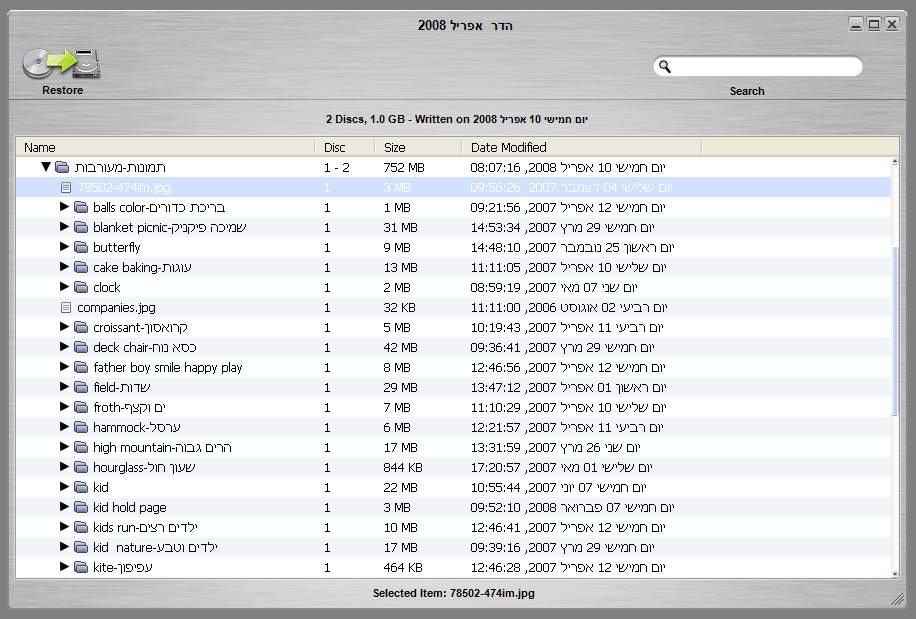
Task: Click the kite folder icon
Action: tap(81, 567)
